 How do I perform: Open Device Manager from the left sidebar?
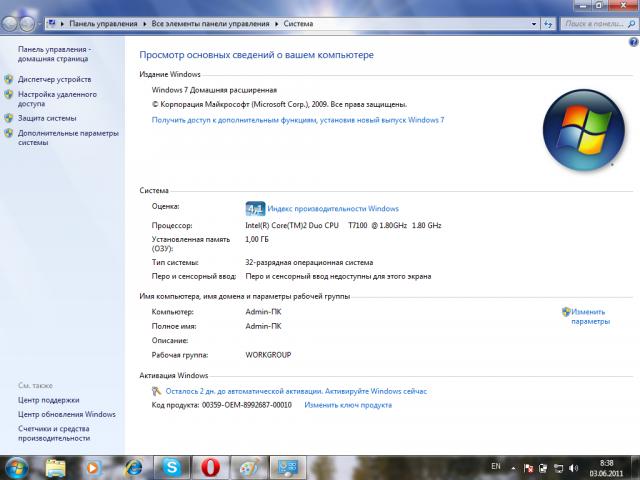[x=54, y=79]
